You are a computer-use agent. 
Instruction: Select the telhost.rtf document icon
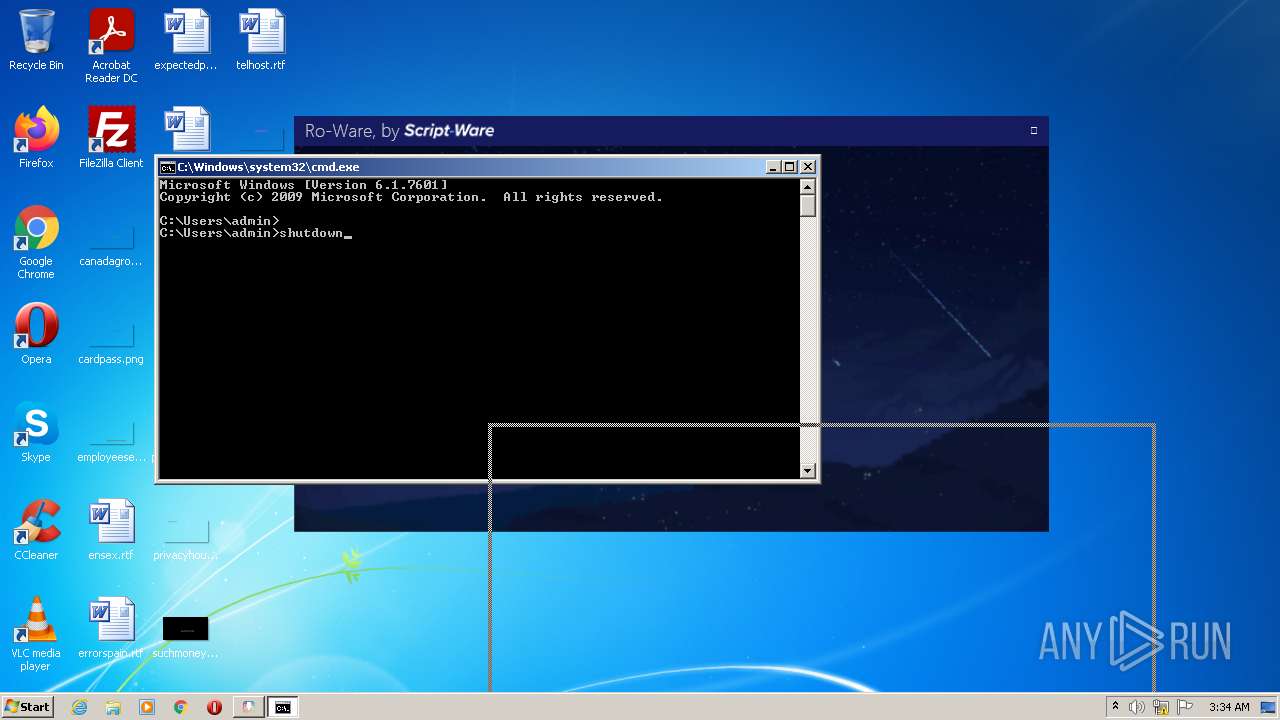[261, 40]
